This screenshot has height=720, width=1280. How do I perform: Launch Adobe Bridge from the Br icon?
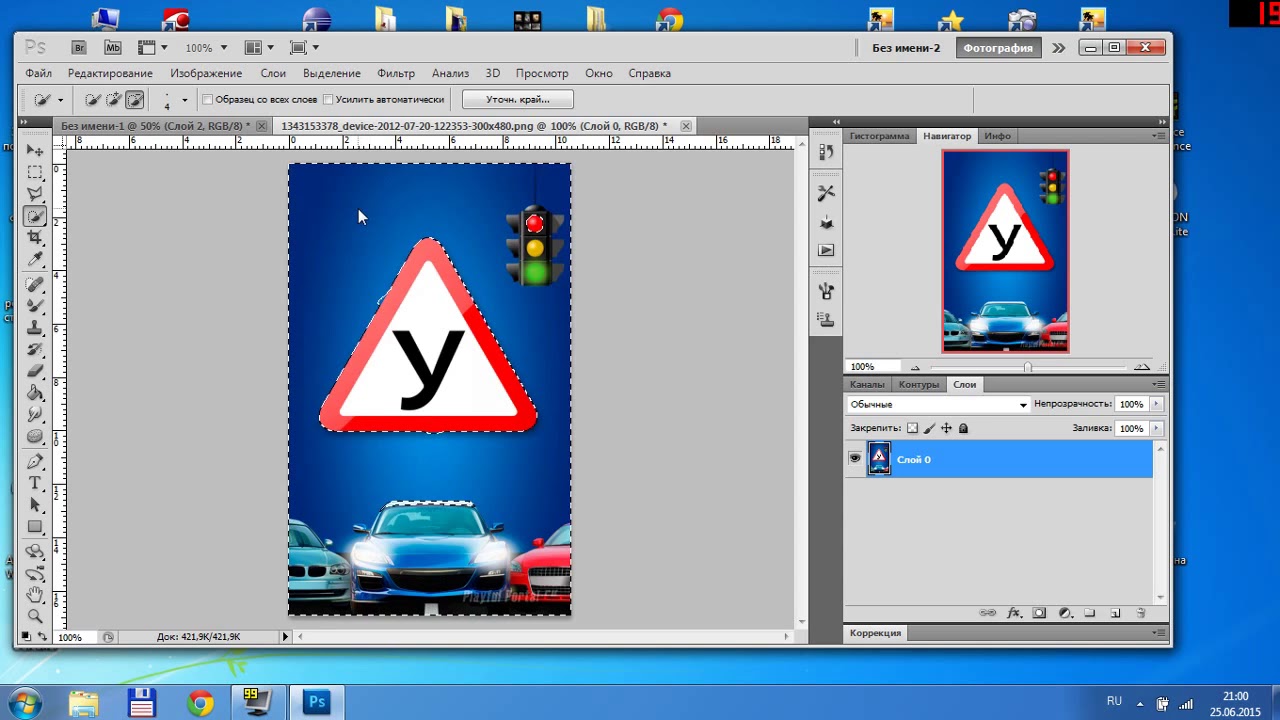(x=79, y=47)
